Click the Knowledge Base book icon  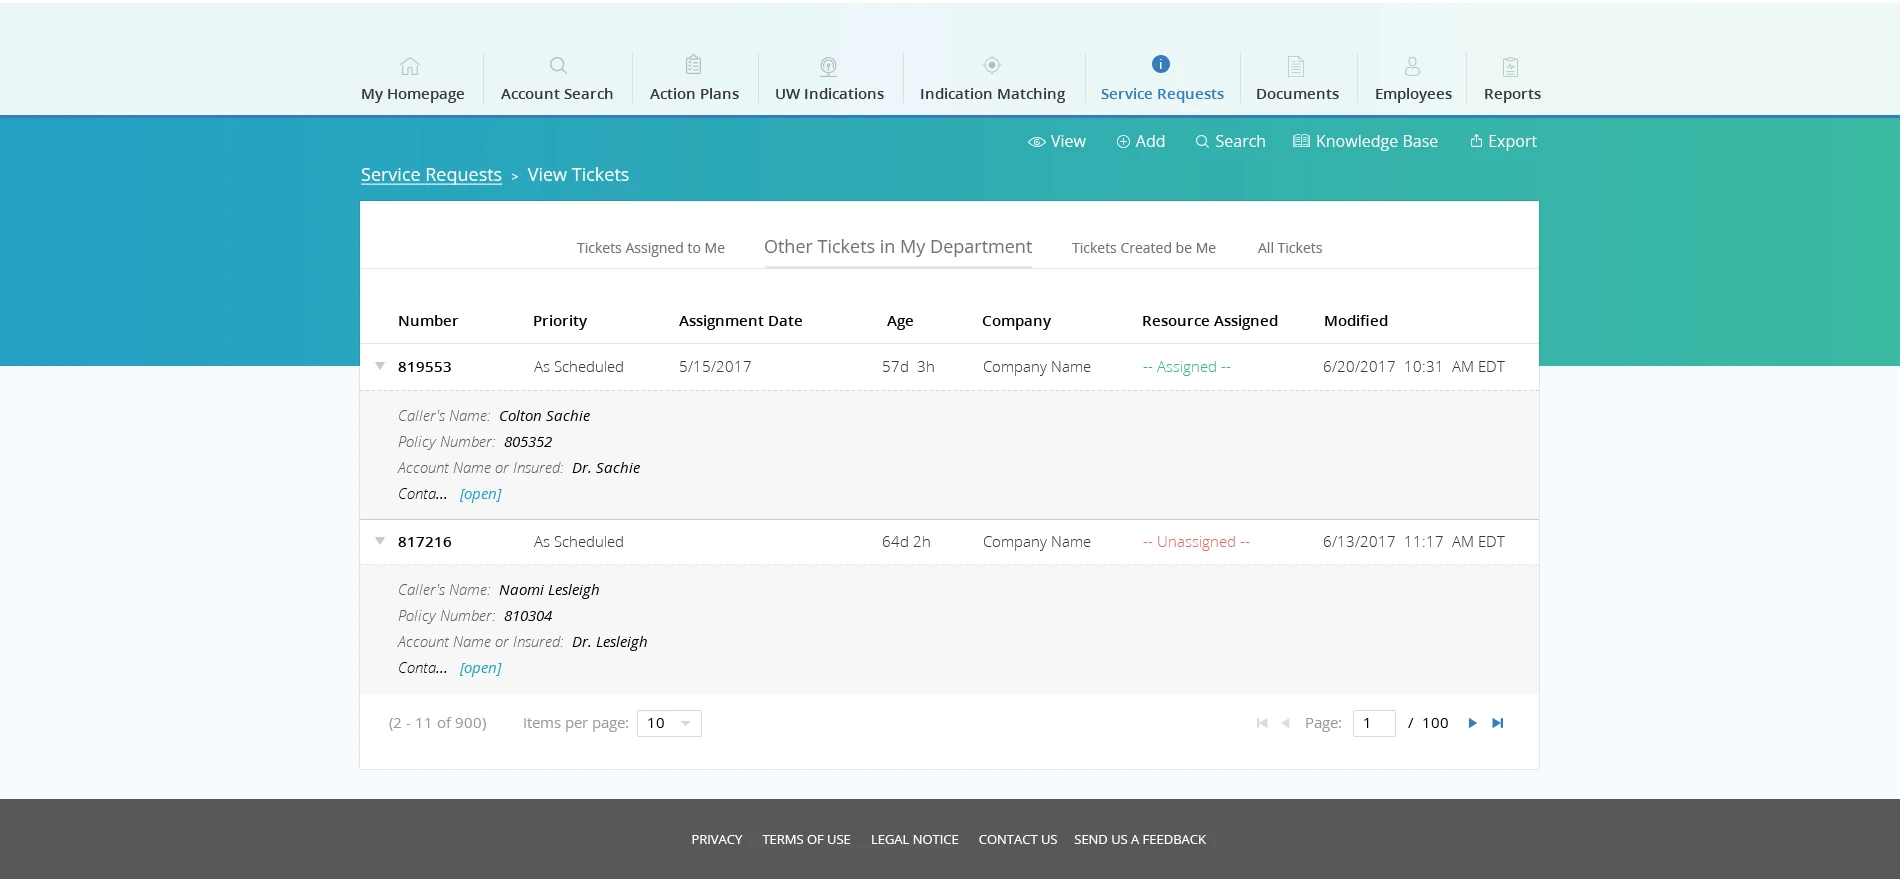(x=1301, y=141)
